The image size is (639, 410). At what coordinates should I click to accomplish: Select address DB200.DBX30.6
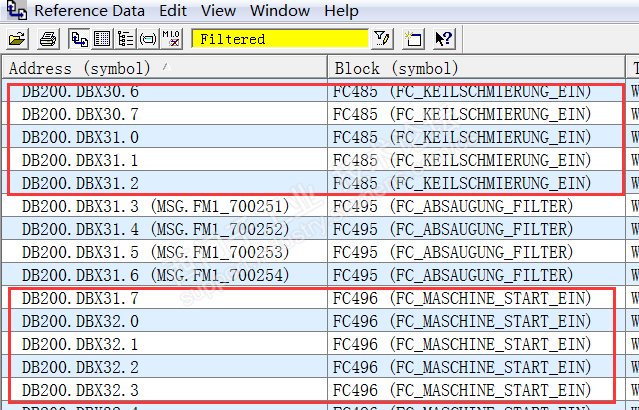coord(80,91)
